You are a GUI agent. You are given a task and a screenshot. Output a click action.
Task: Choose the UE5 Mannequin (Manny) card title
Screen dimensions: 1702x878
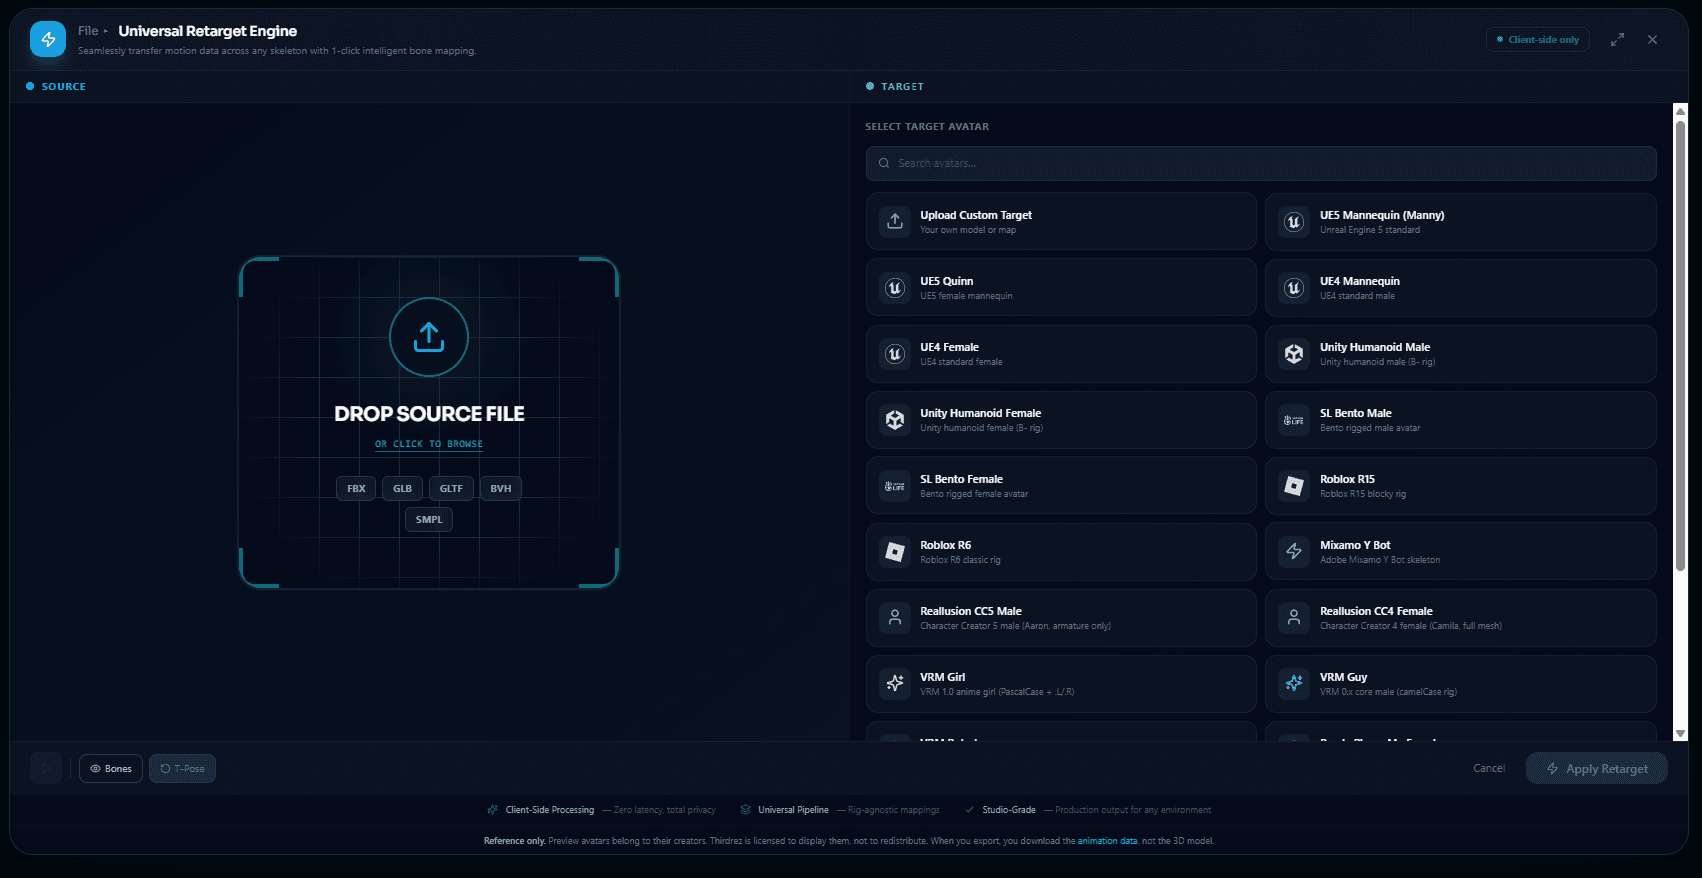pos(1382,215)
